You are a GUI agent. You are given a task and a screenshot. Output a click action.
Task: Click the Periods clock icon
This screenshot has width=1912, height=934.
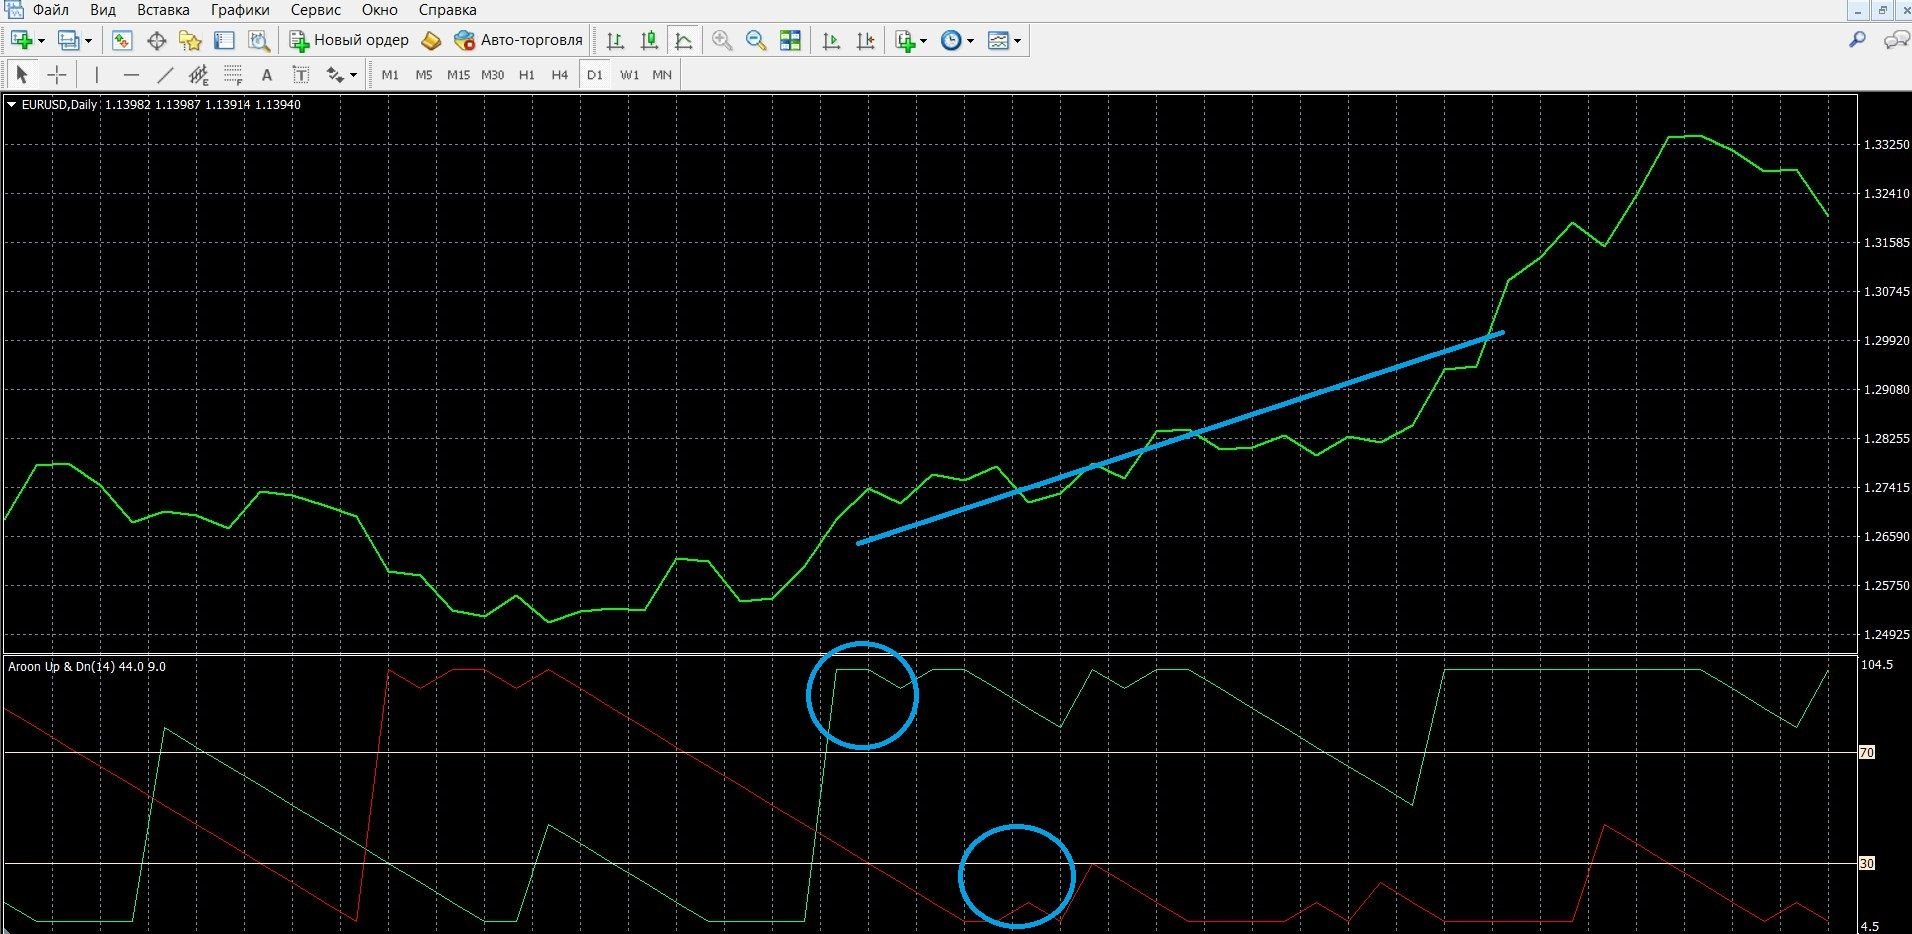click(952, 40)
